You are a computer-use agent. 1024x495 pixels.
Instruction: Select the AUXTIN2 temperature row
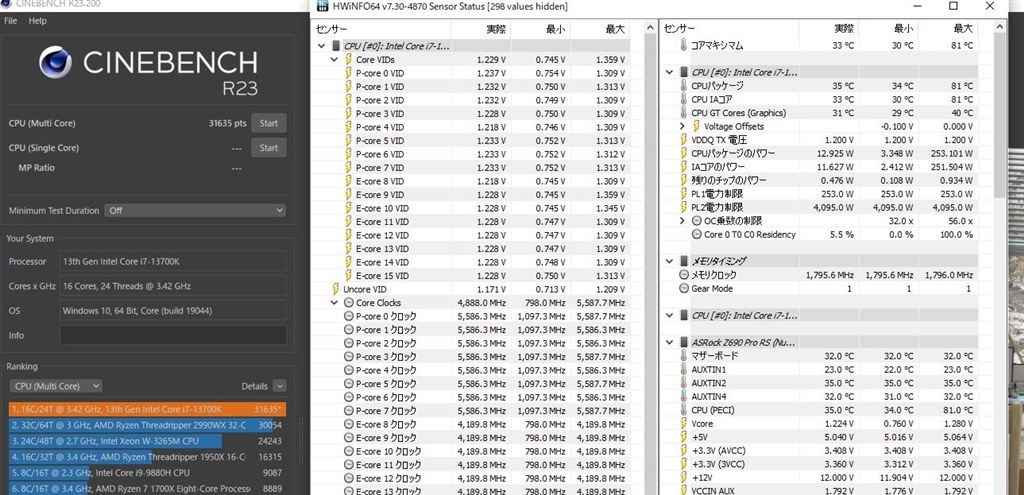[x=820, y=383]
